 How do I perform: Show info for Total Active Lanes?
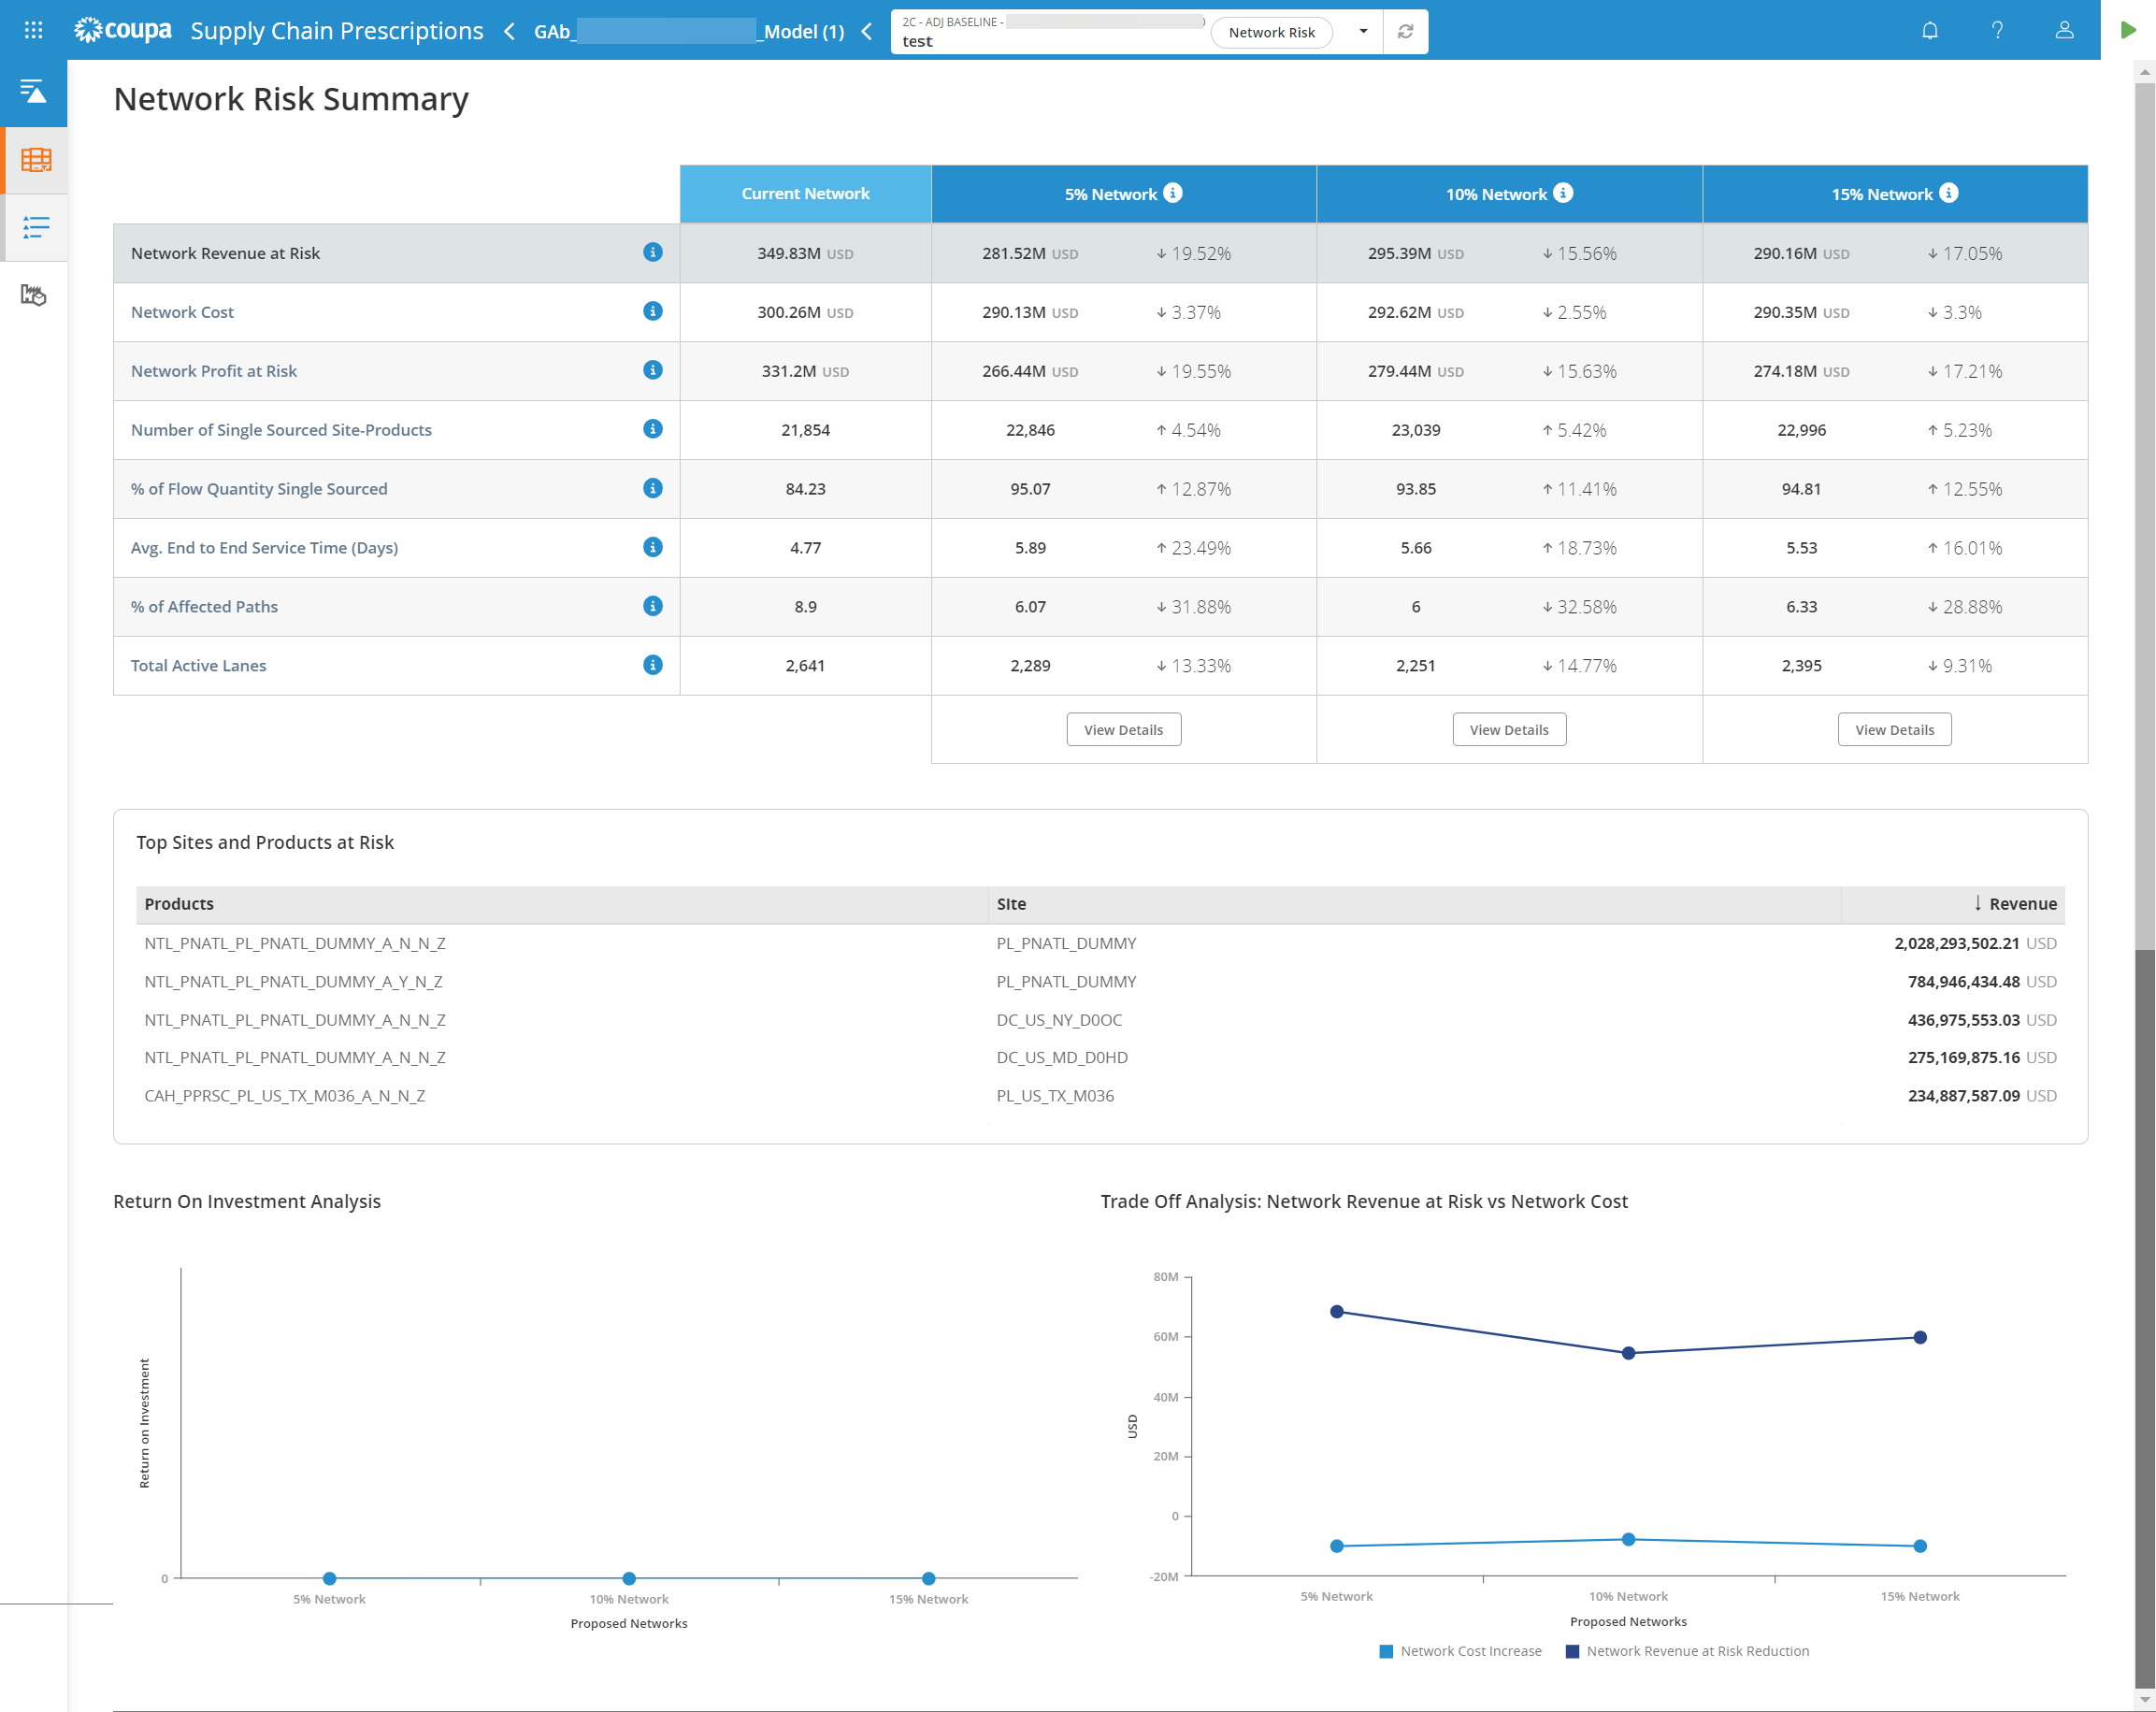(653, 665)
